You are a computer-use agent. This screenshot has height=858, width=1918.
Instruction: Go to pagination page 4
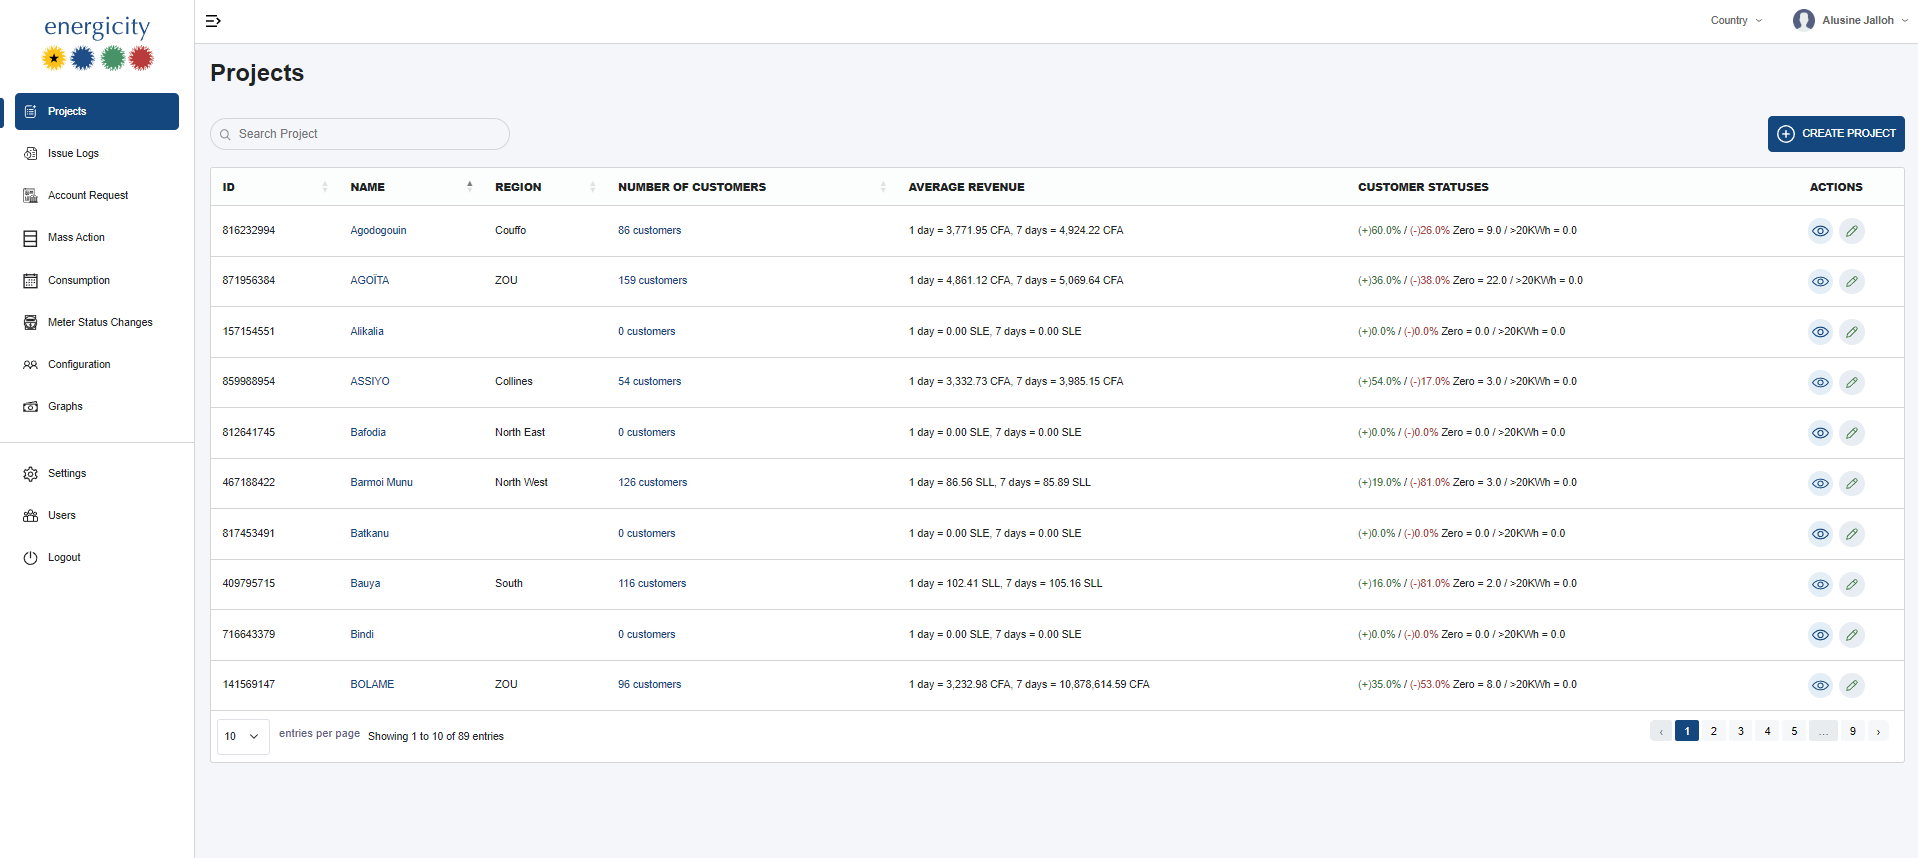(1768, 731)
